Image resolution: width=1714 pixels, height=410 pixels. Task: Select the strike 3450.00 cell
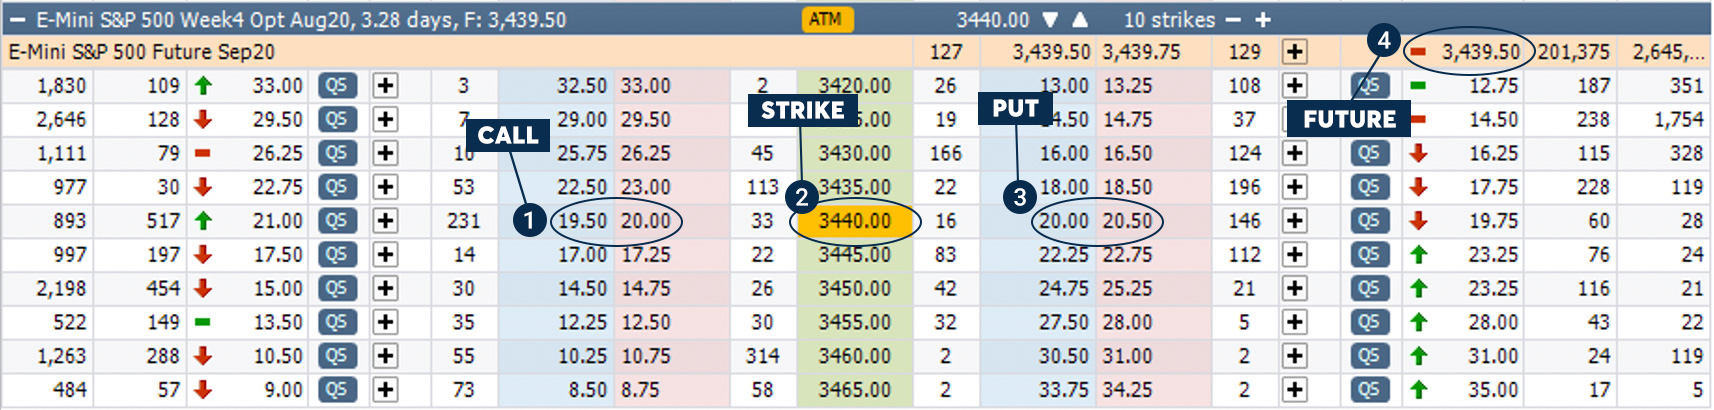pos(855,289)
